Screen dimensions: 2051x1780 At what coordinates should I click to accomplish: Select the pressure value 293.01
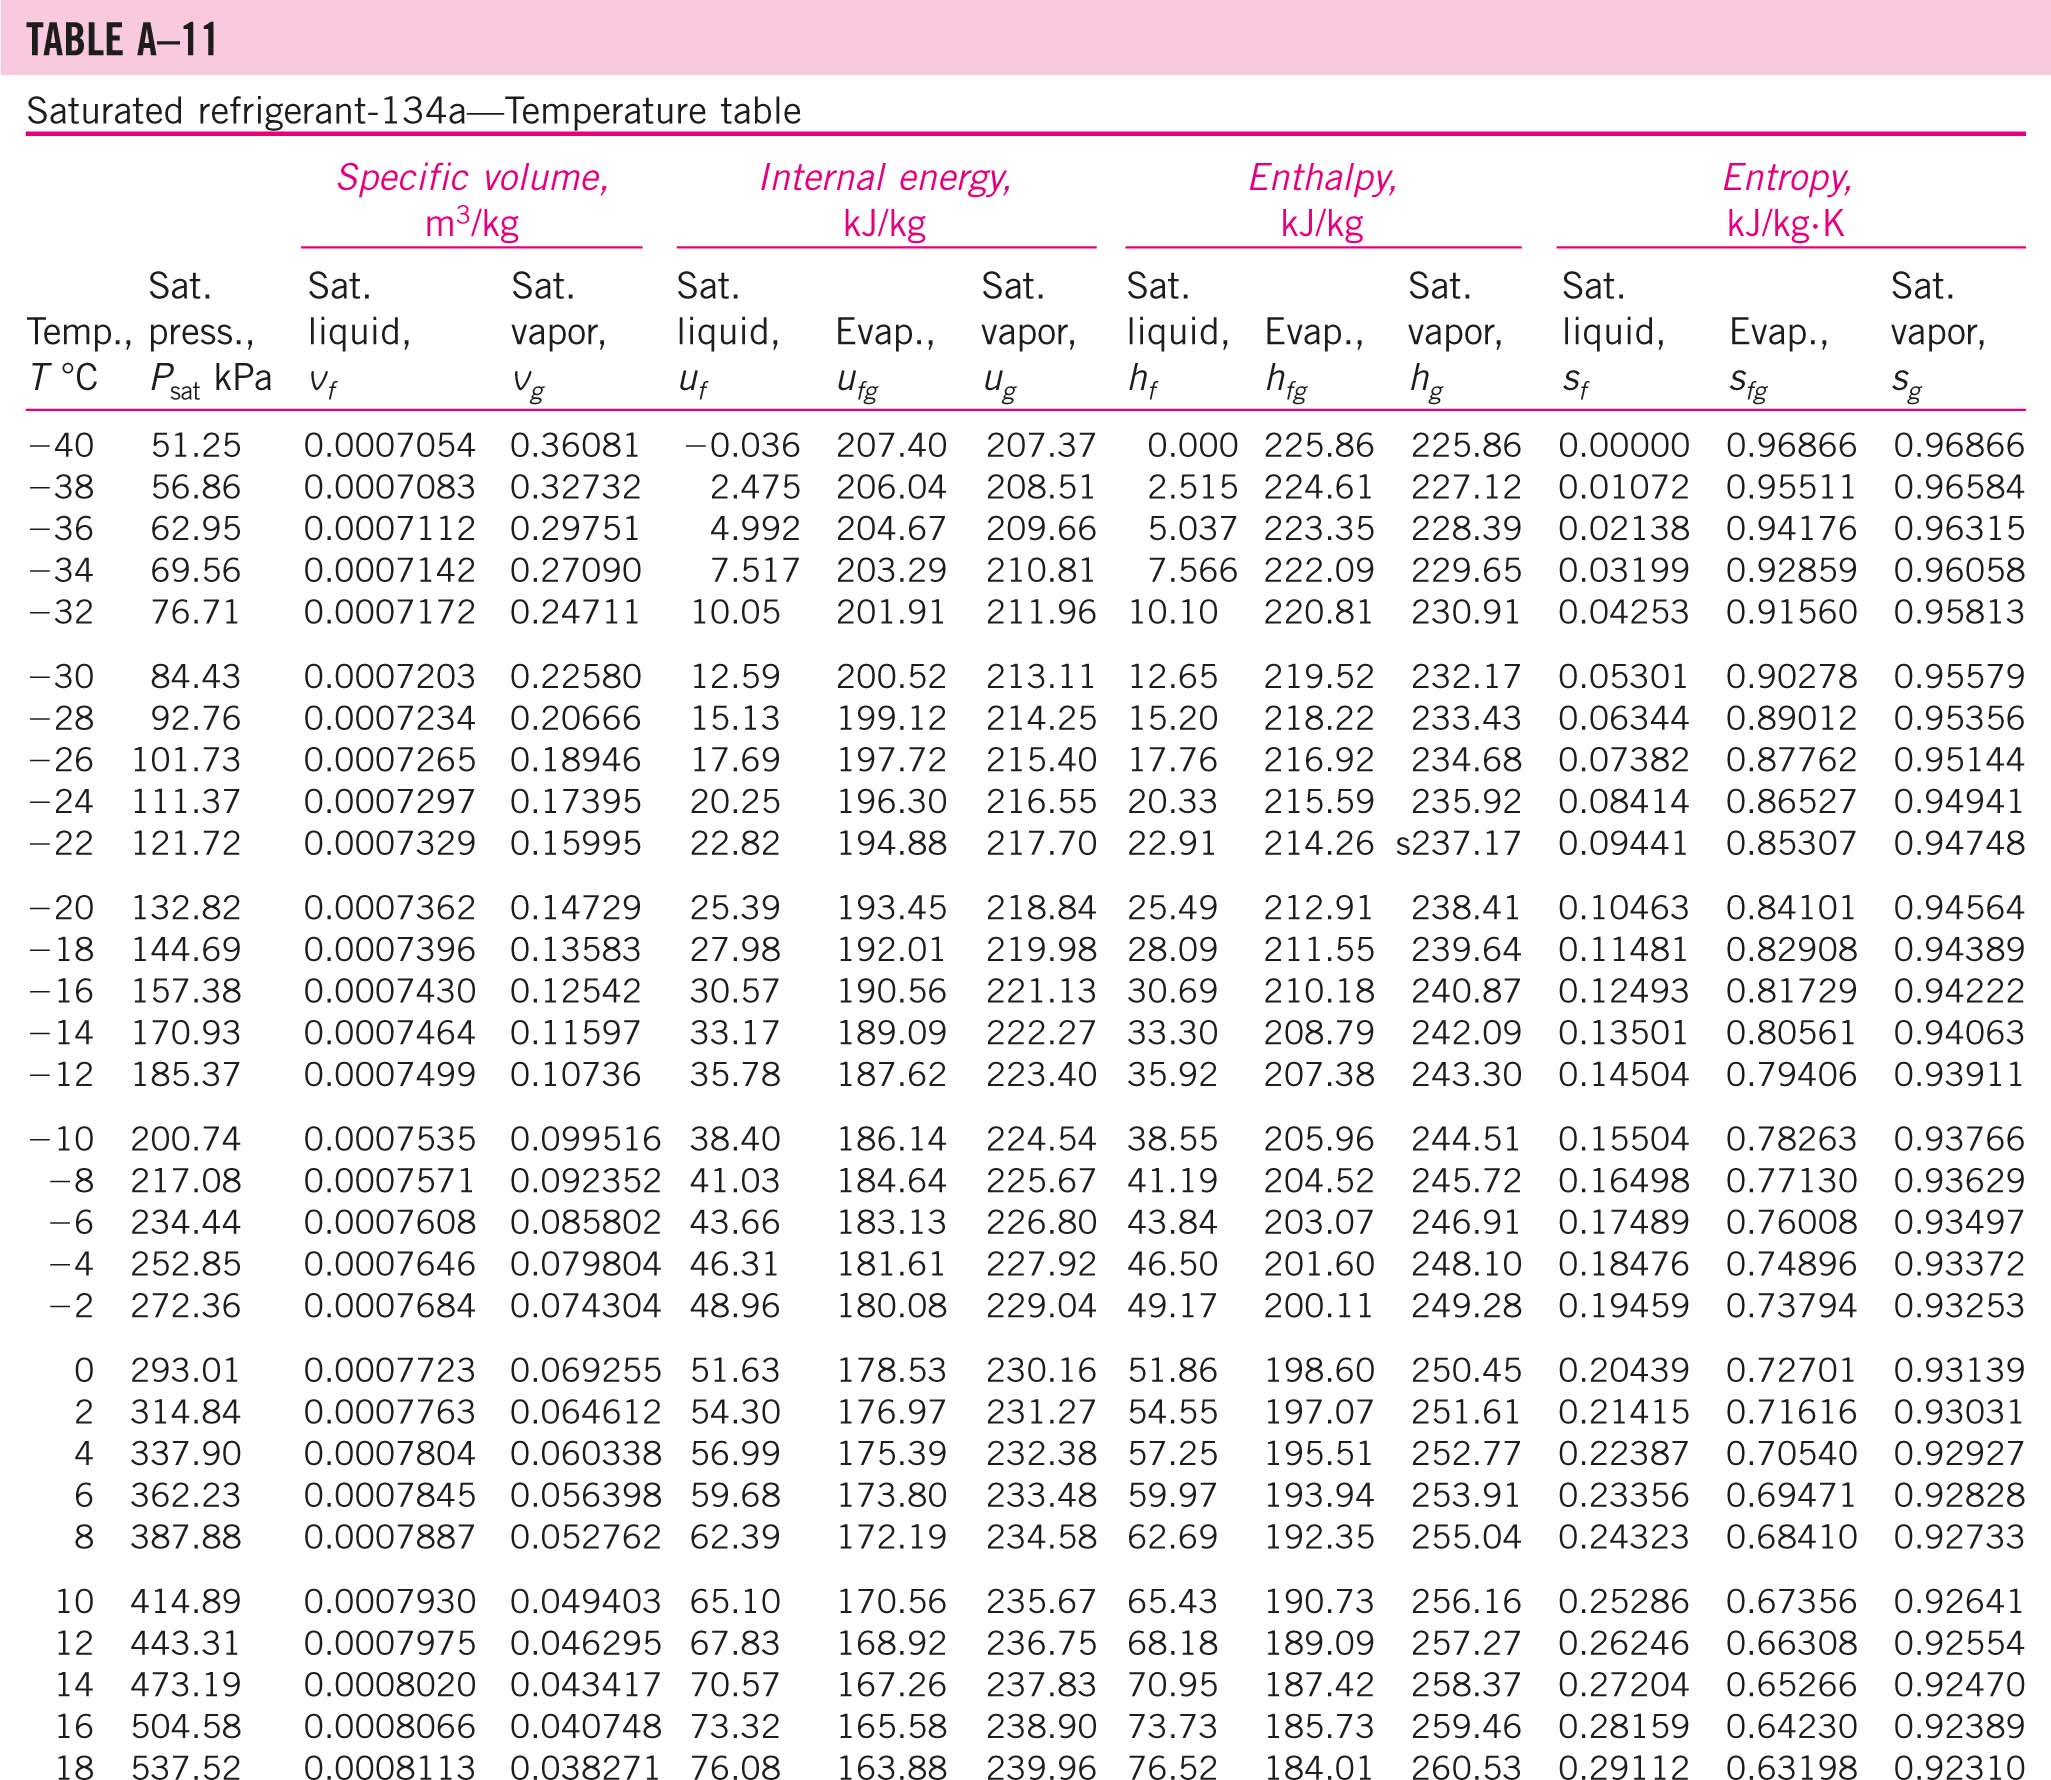[186, 1371]
